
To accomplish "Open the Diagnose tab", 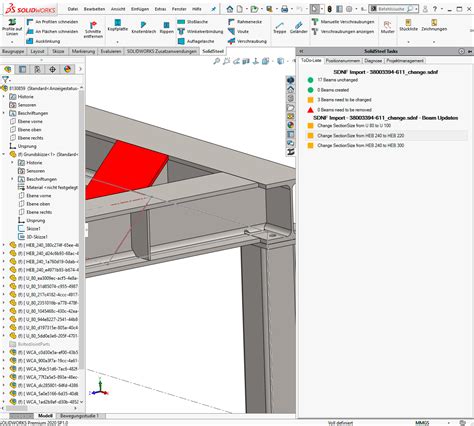I will pos(373,61).
